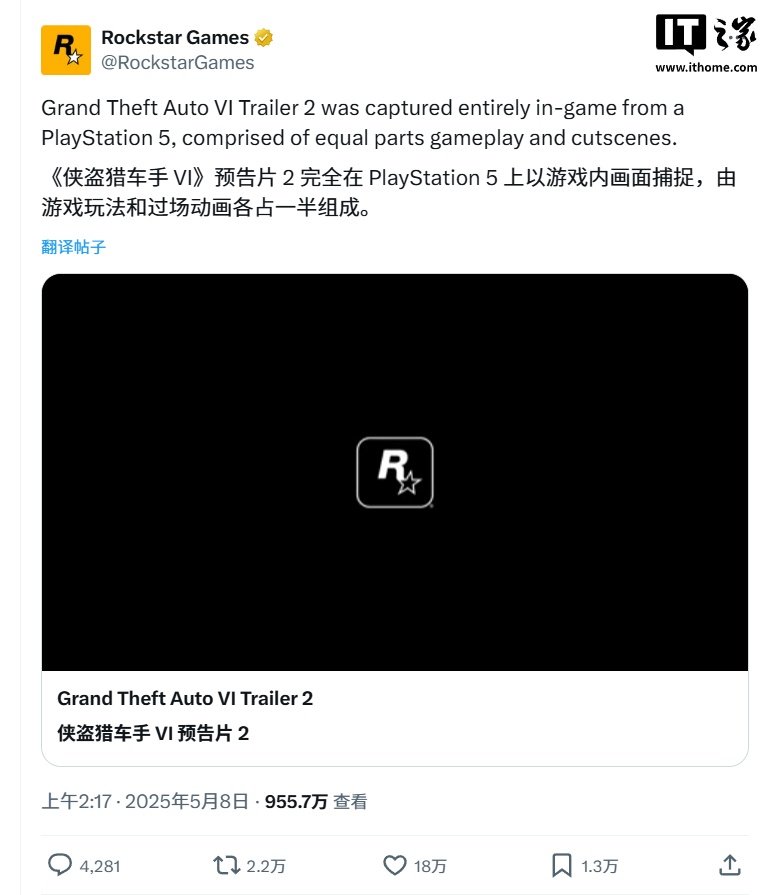Click the Rockstar Games profile avatar
The width and height of the screenshot is (769, 895).
[66, 50]
